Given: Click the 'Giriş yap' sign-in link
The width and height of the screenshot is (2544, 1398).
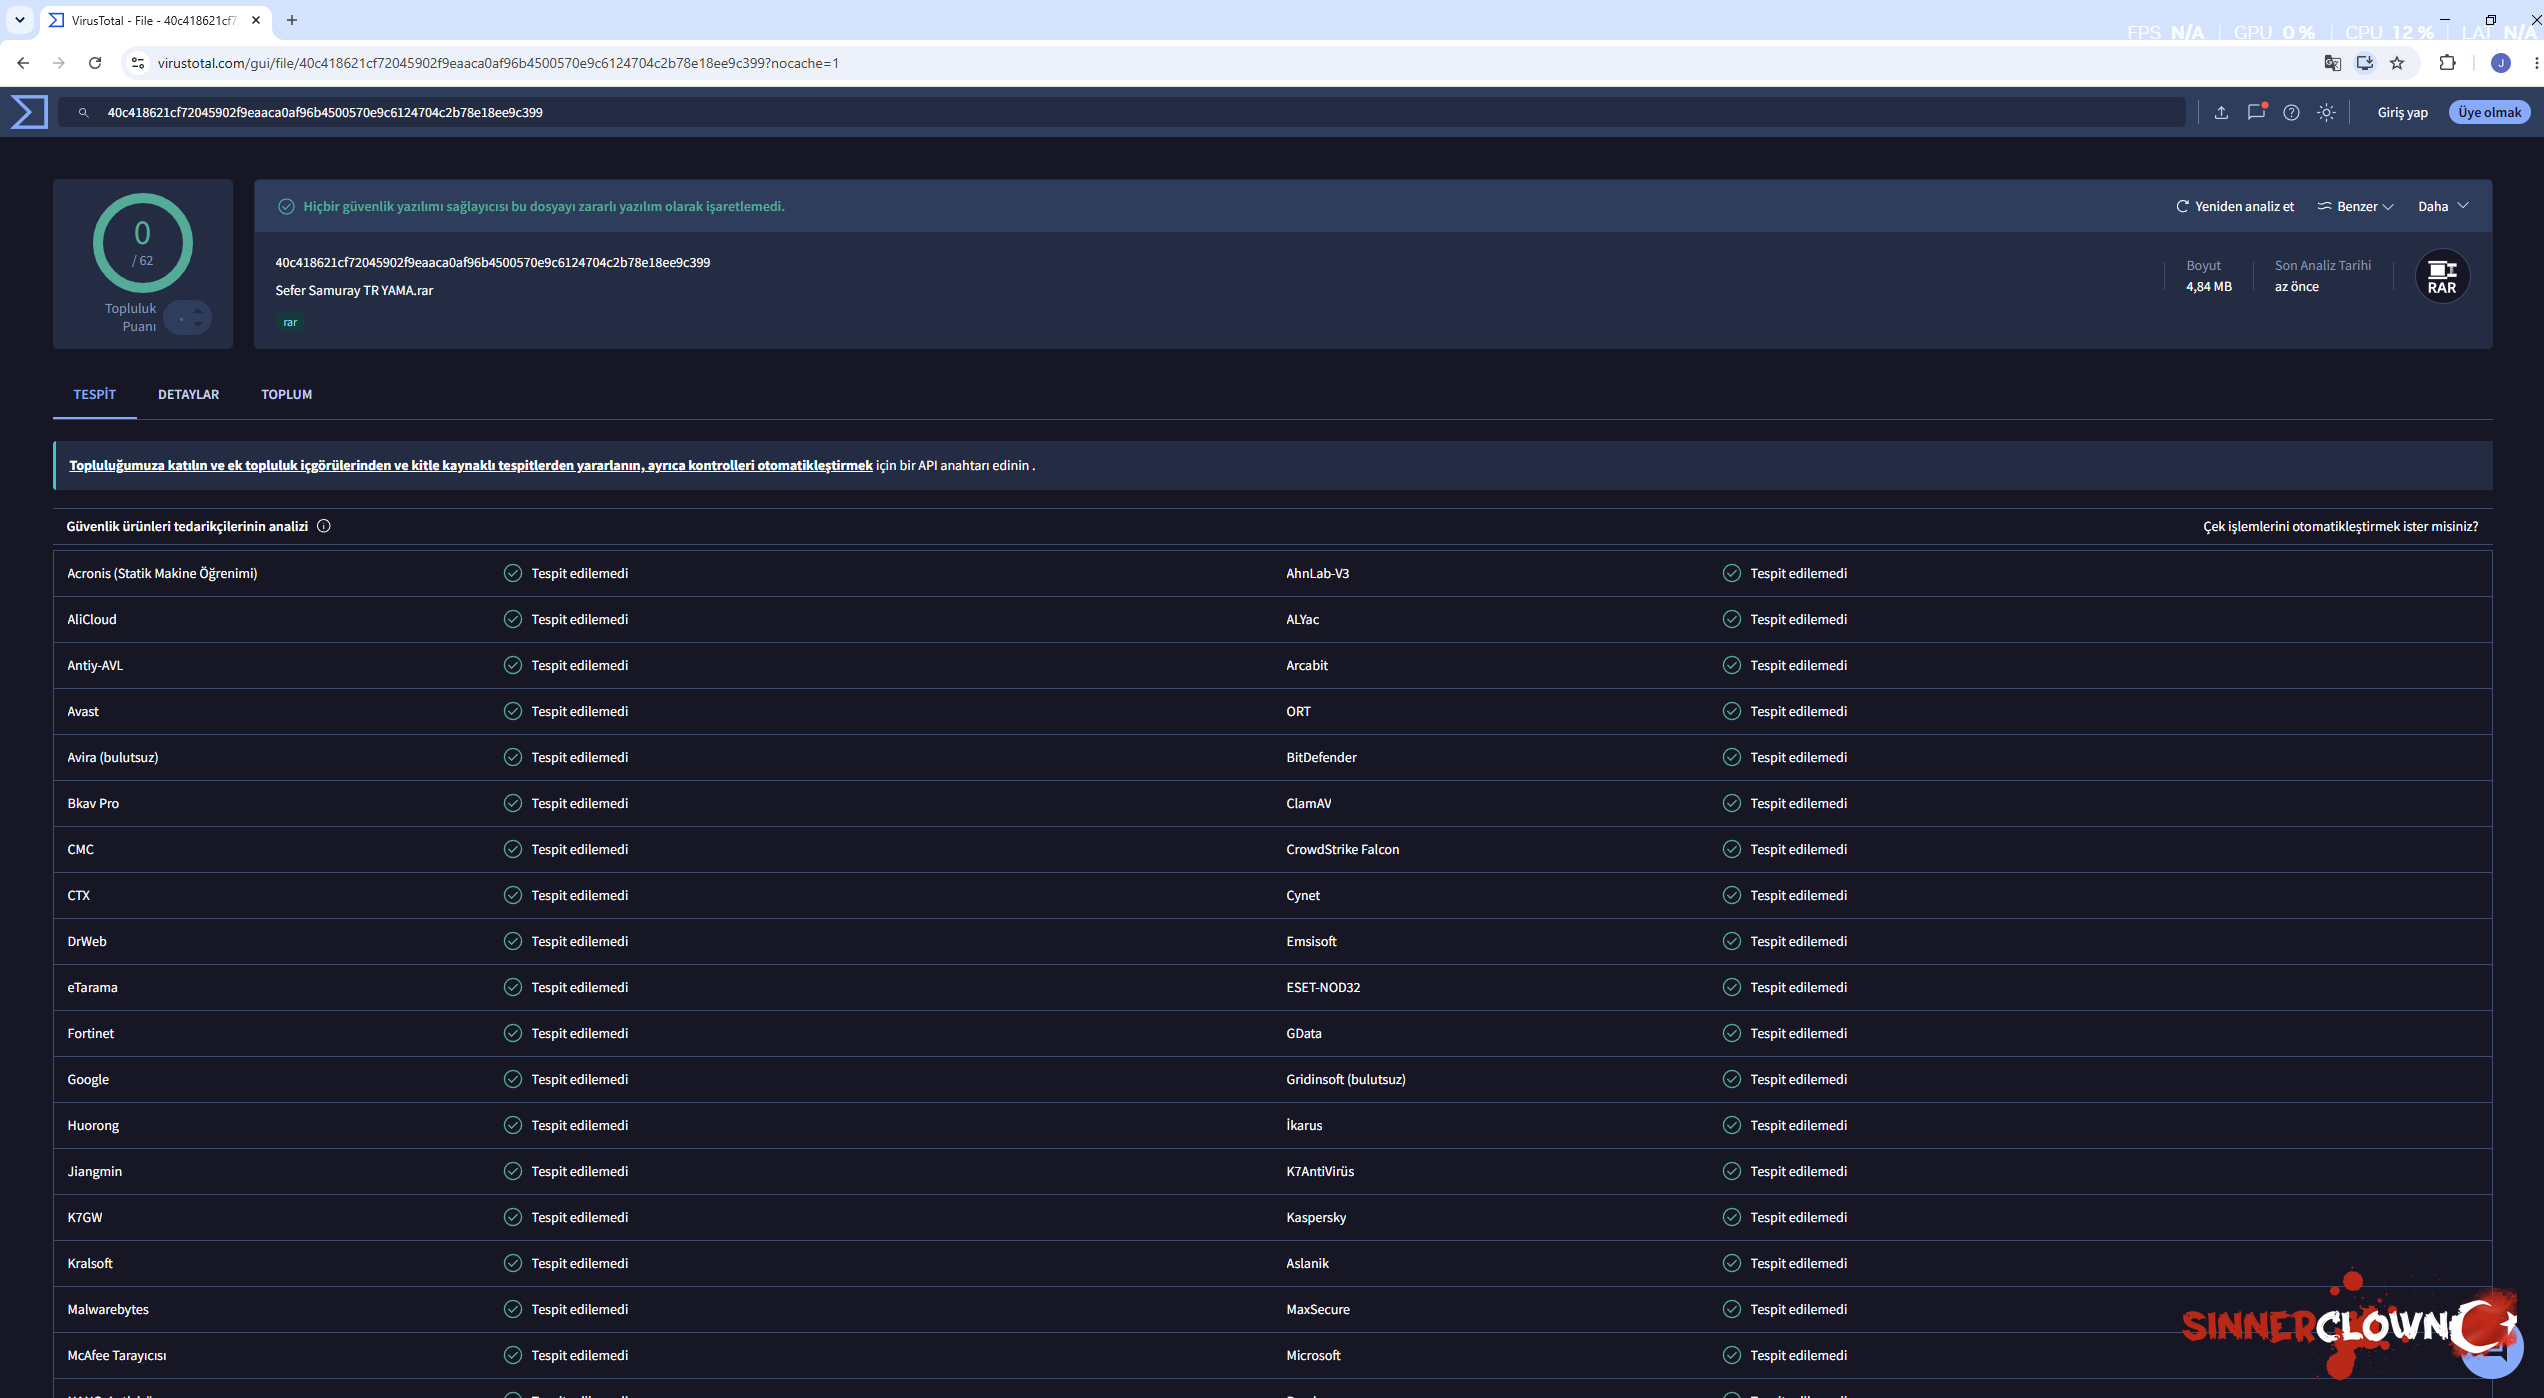Looking at the screenshot, I should (2402, 113).
